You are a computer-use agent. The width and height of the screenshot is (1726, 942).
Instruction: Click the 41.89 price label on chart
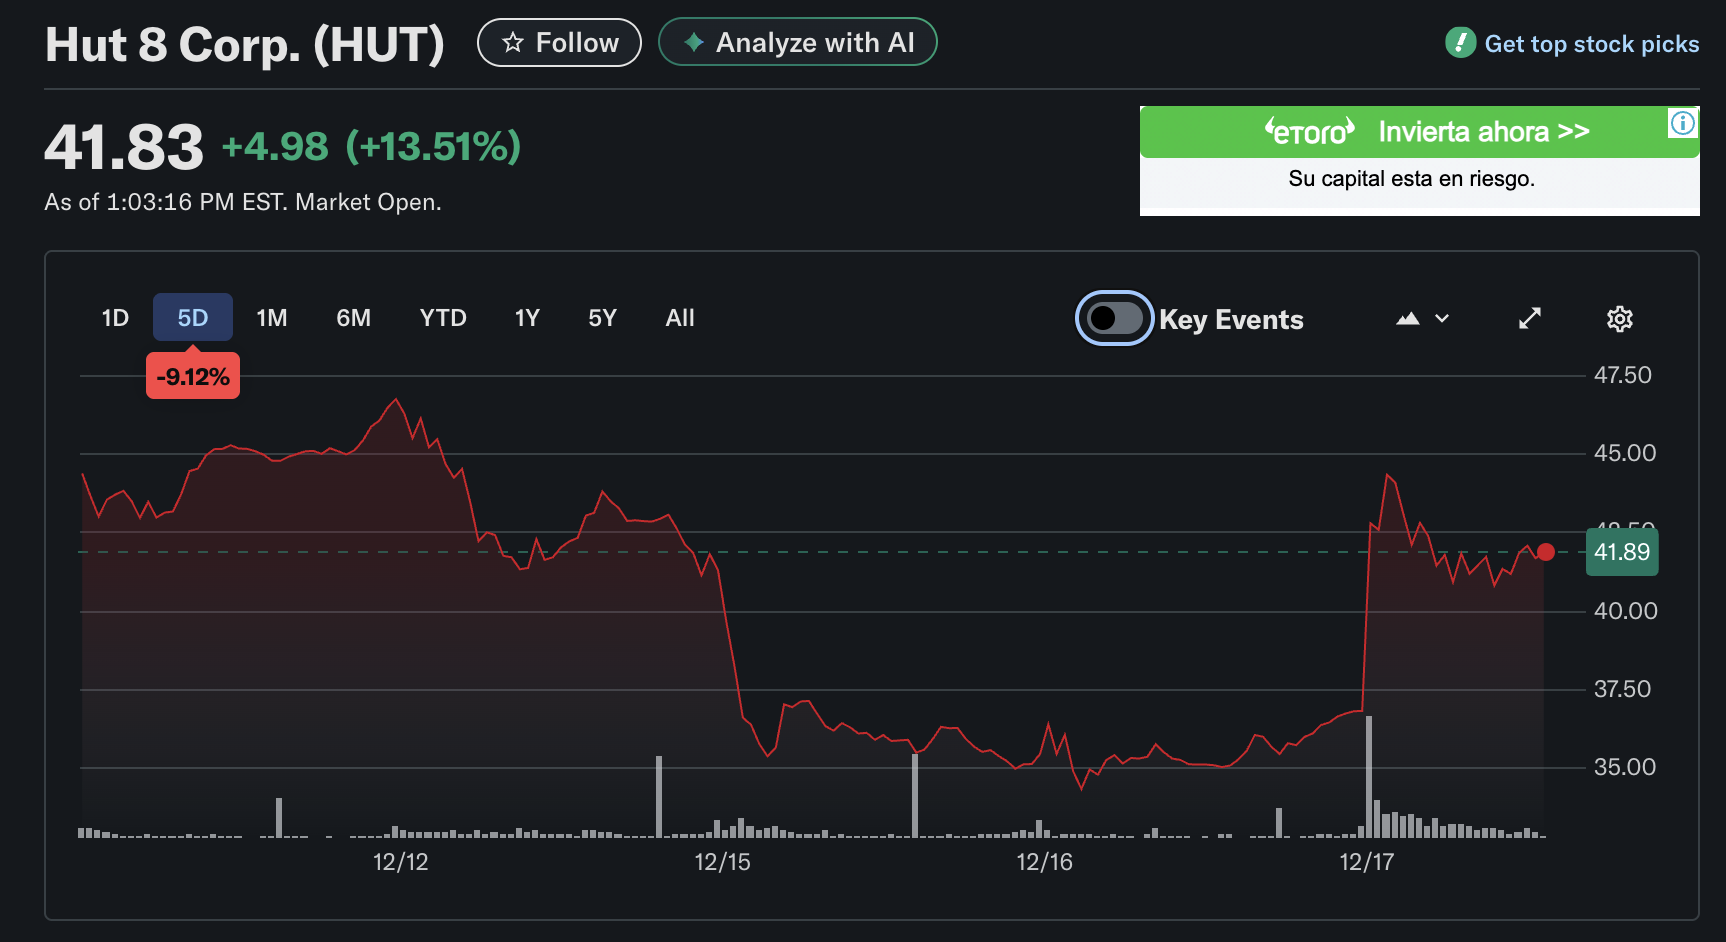coord(1622,552)
